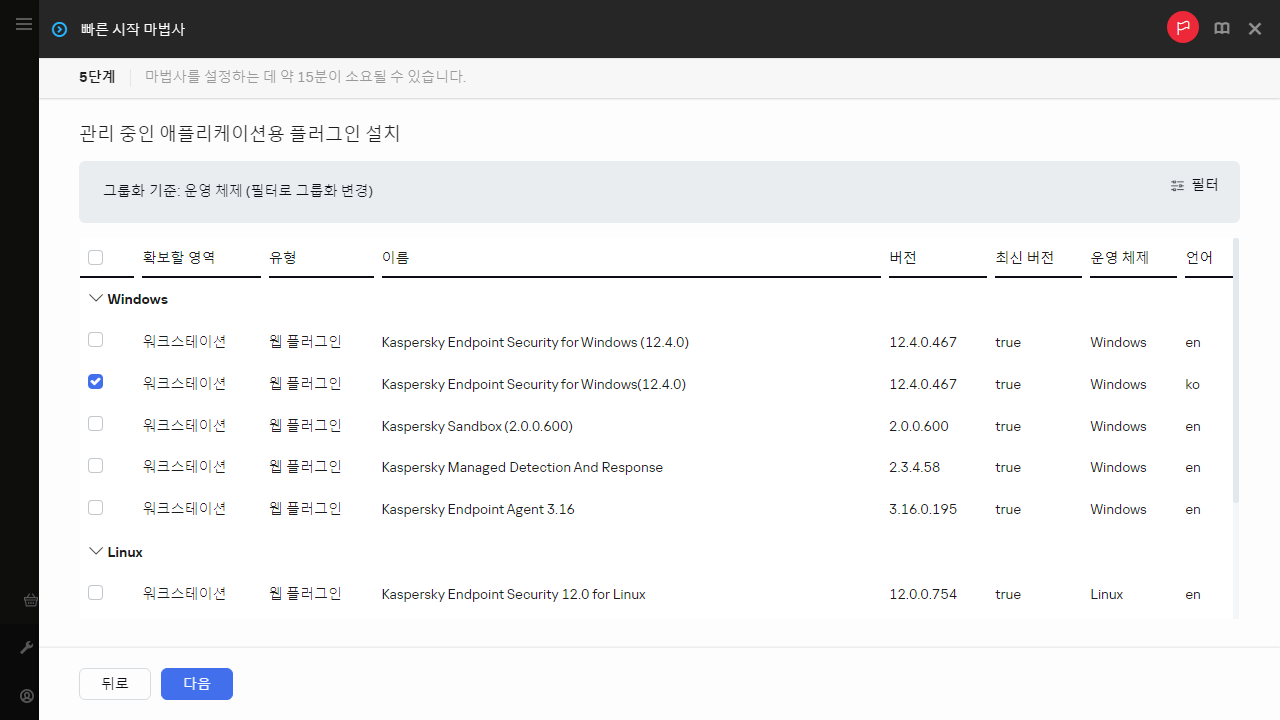The height and width of the screenshot is (720, 1280).
Task: Collapse the Windows plugin group
Action: (x=96, y=297)
